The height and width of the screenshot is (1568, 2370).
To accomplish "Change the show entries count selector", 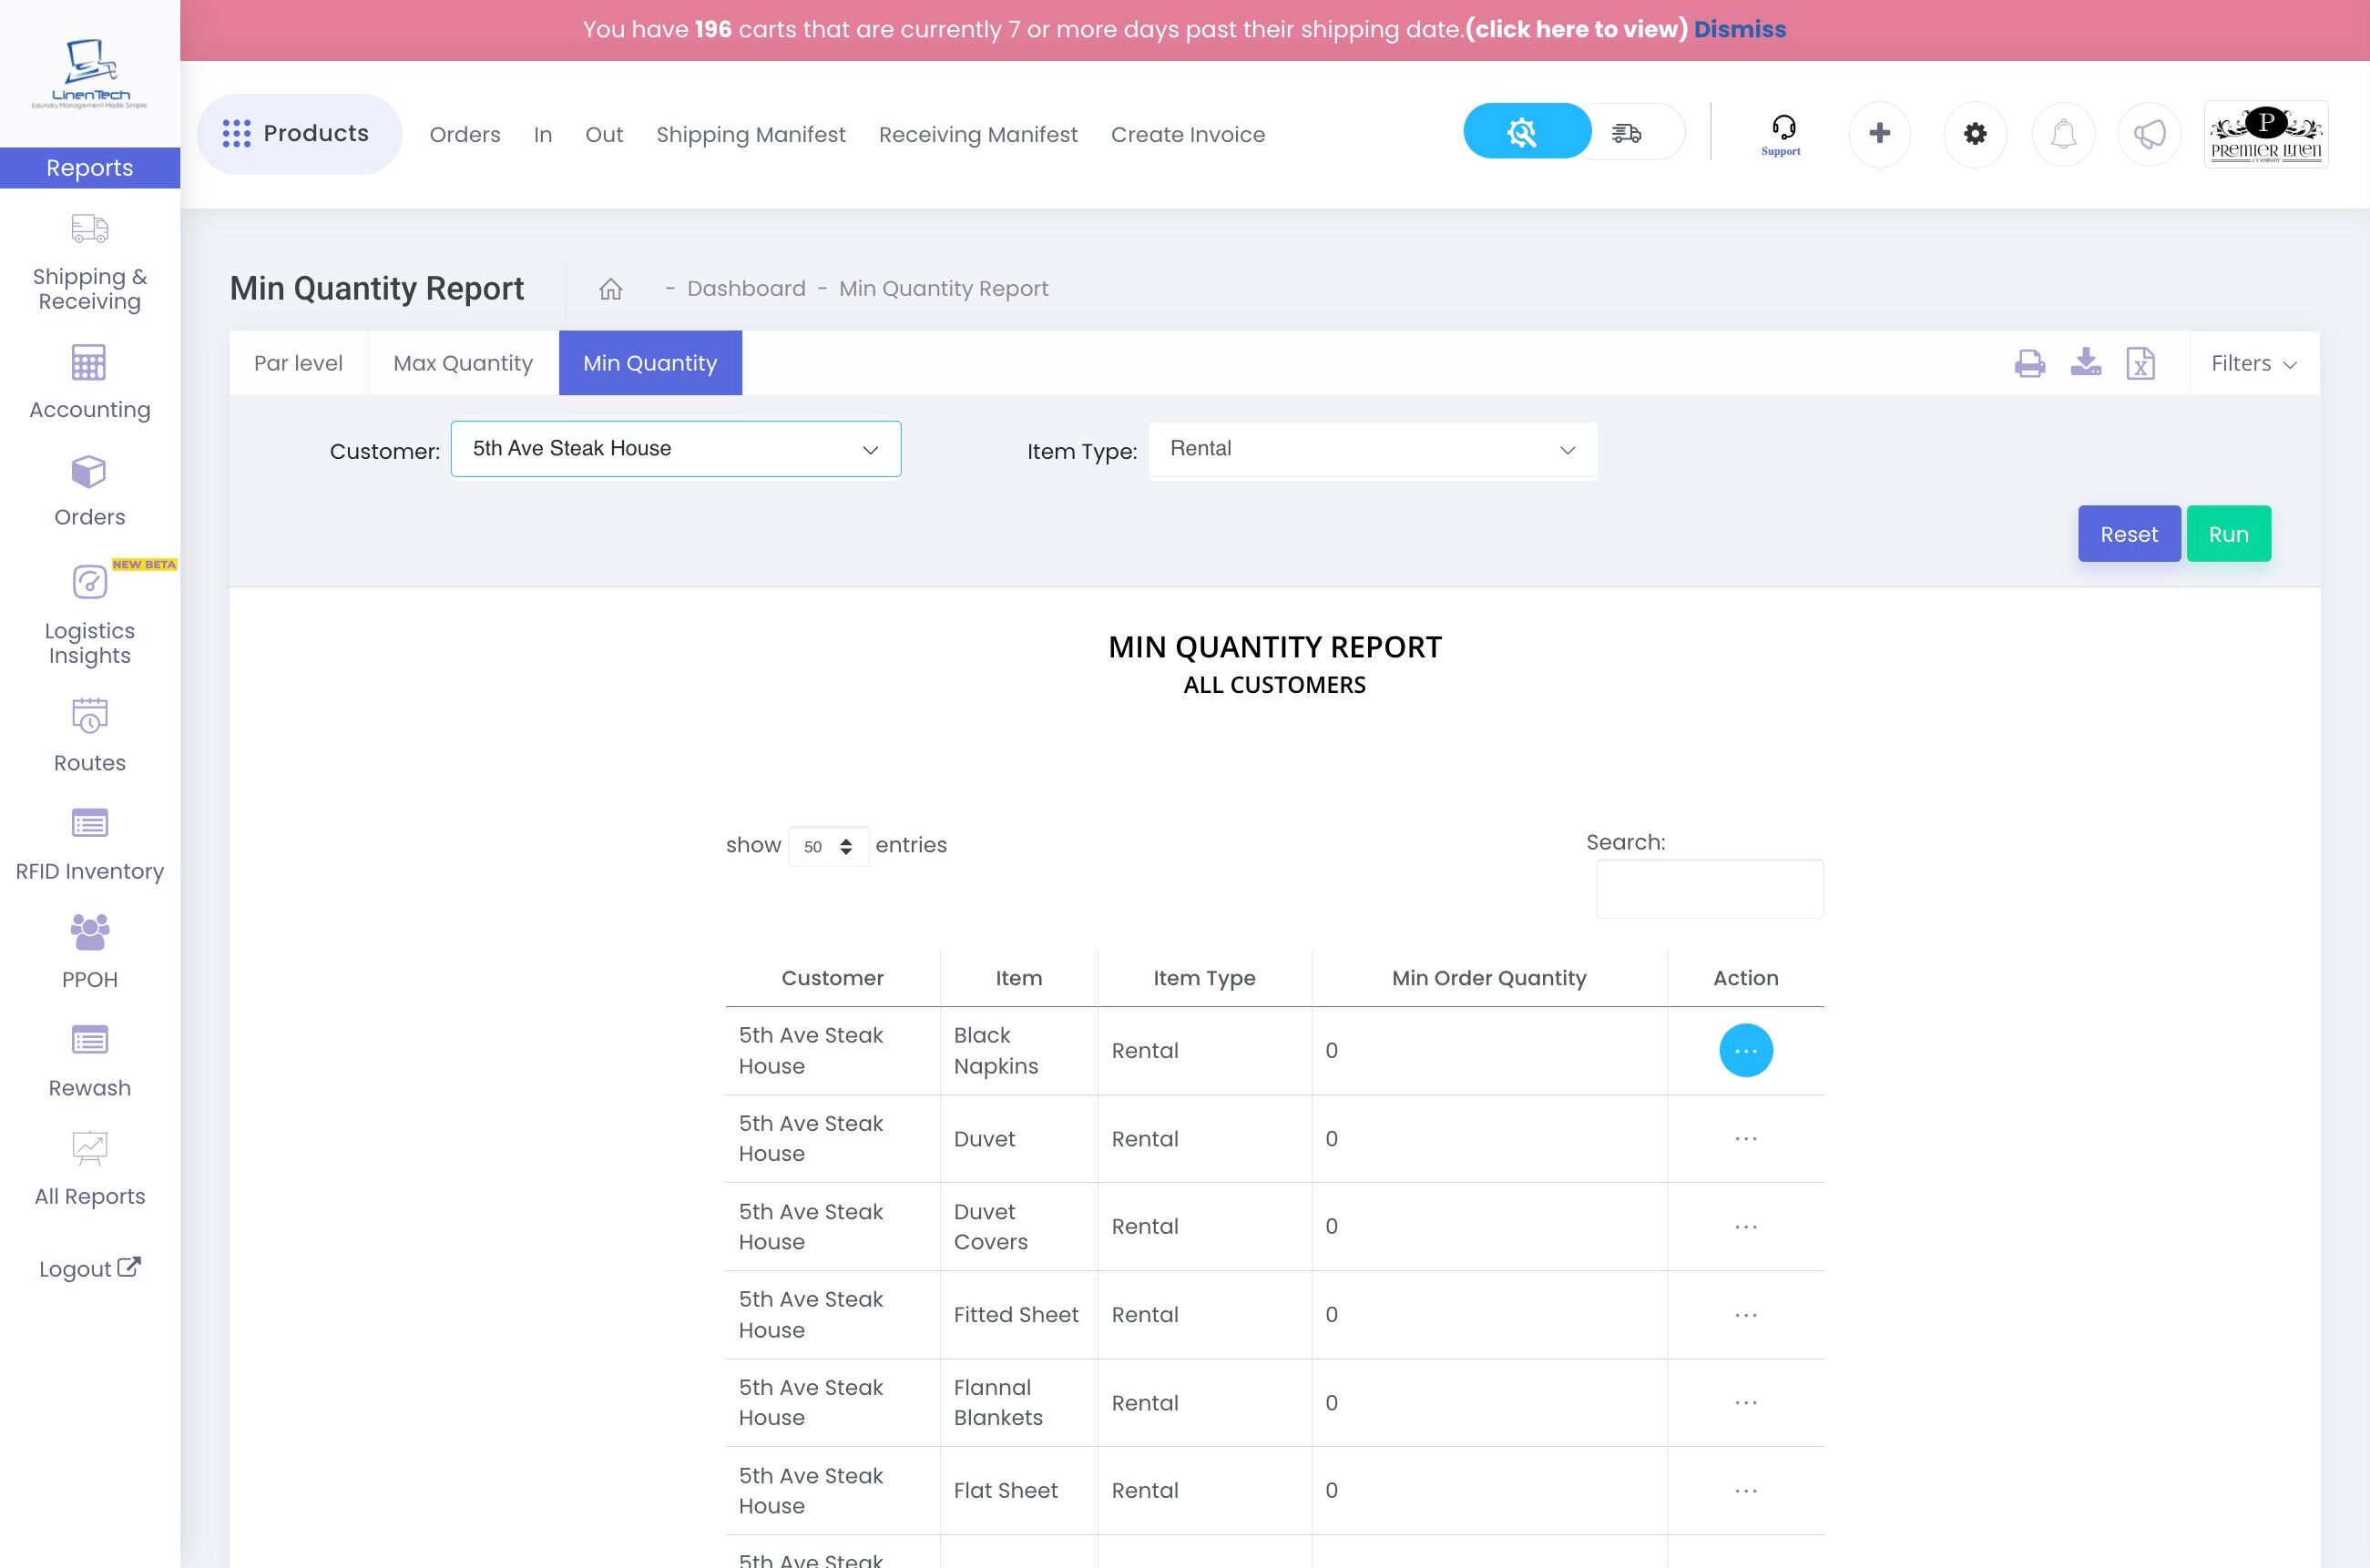I will coord(828,847).
